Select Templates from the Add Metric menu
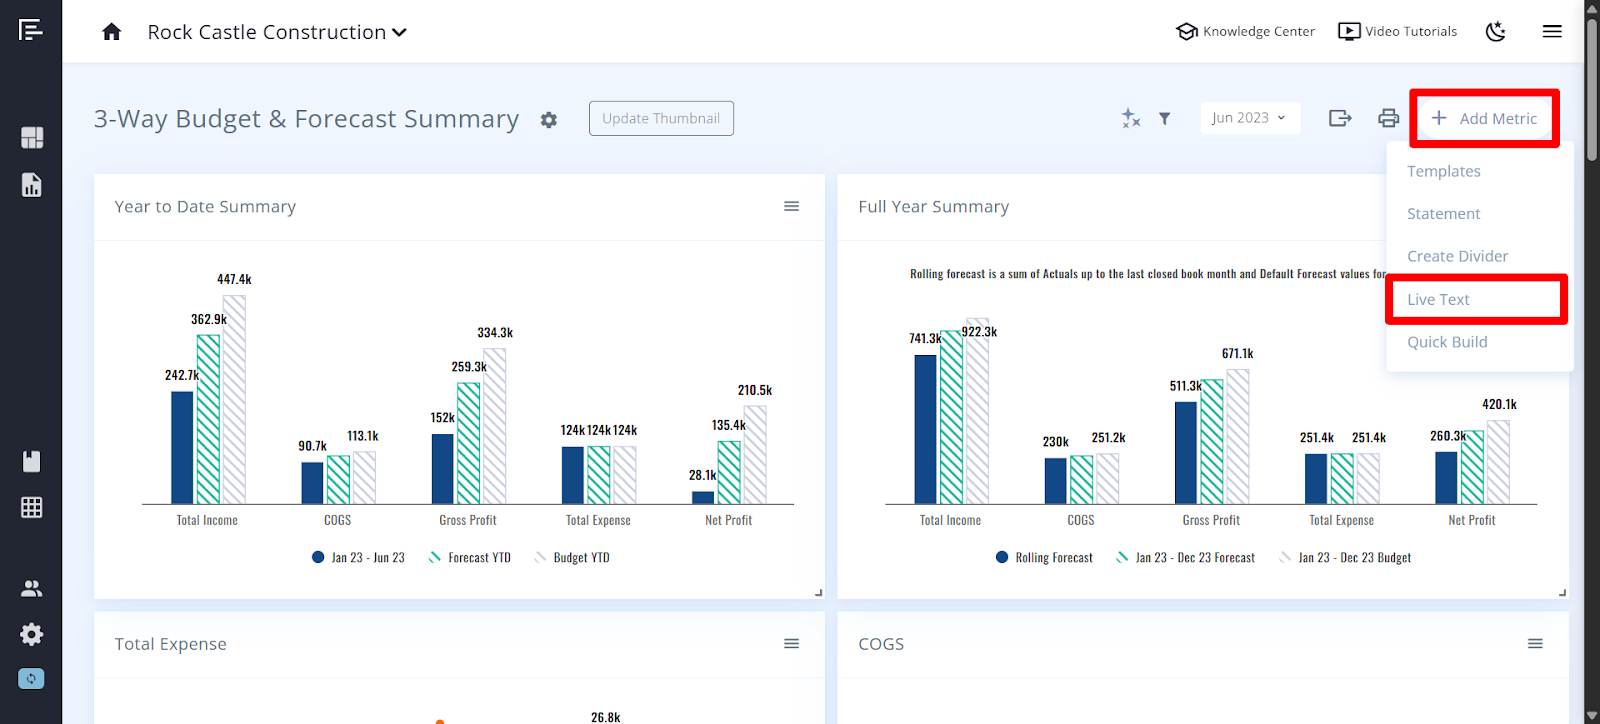 1444,171
